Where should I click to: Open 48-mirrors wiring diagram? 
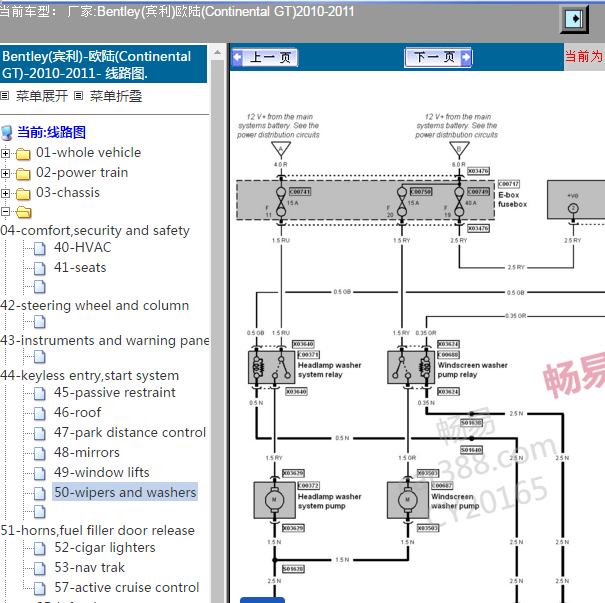(87, 453)
